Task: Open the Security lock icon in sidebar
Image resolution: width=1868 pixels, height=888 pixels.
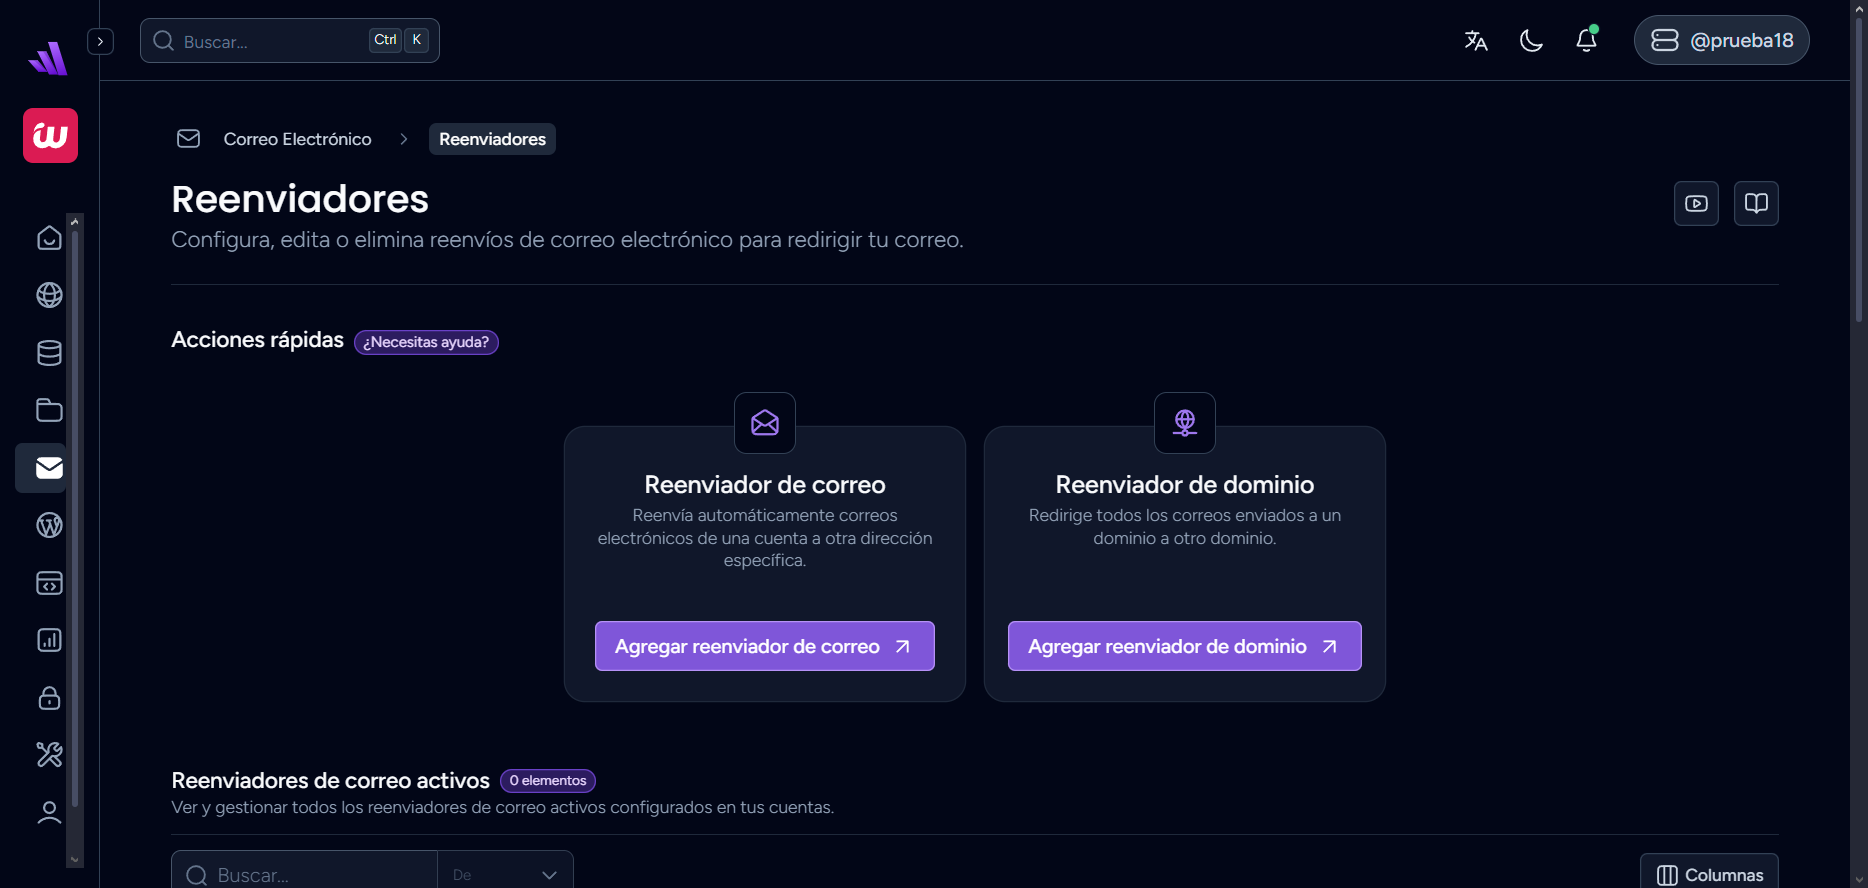Action: click(49, 698)
